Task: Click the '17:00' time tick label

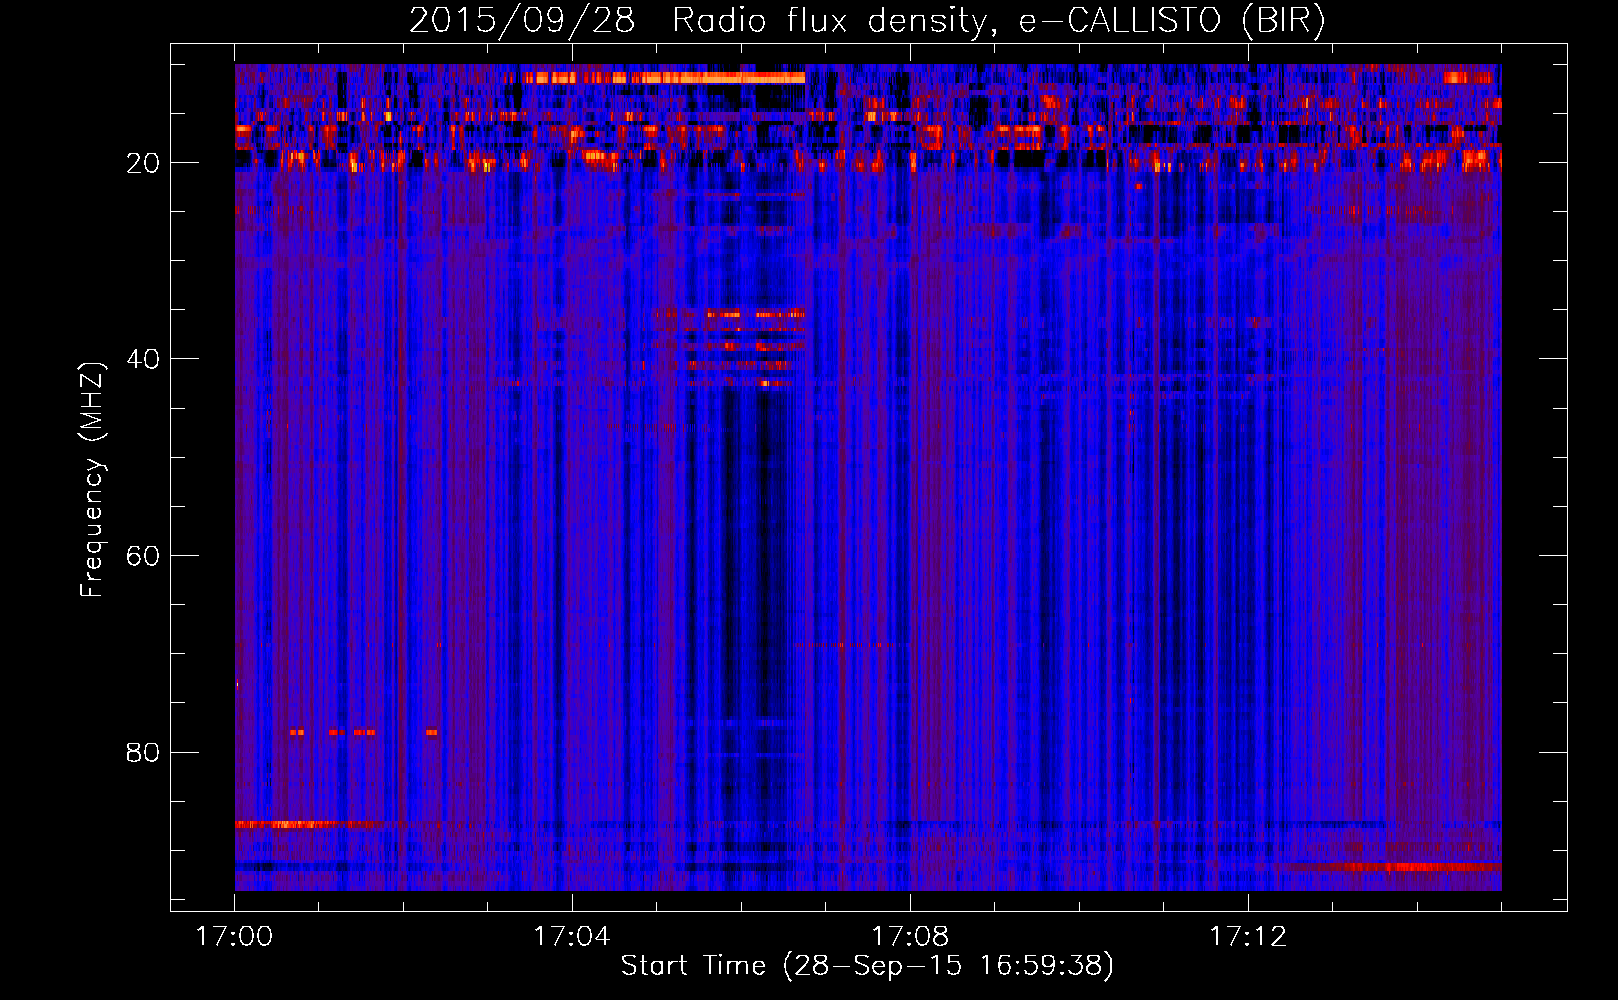Action: pyautogui.click(x=234, y=937)
